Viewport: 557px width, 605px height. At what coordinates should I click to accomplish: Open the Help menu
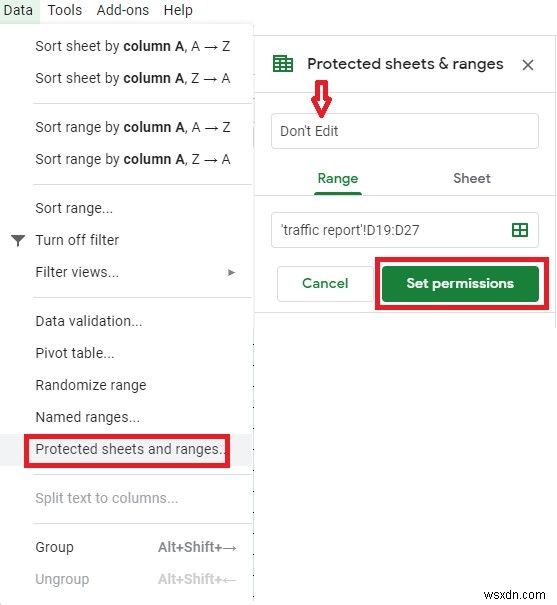click(178, 10)
